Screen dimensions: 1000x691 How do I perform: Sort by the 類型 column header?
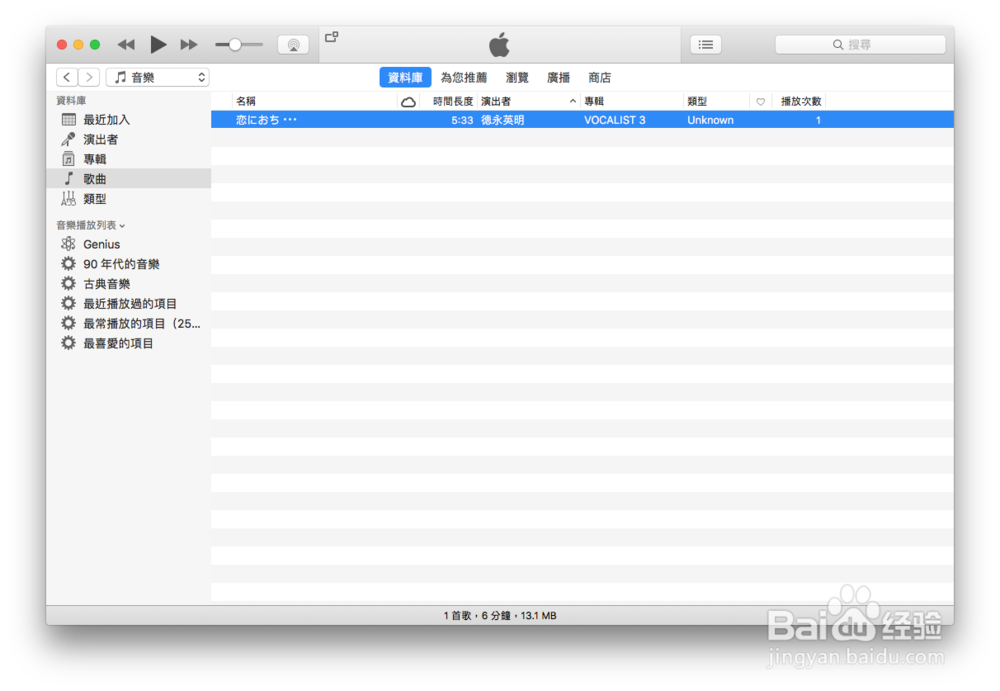coord(716,101)
